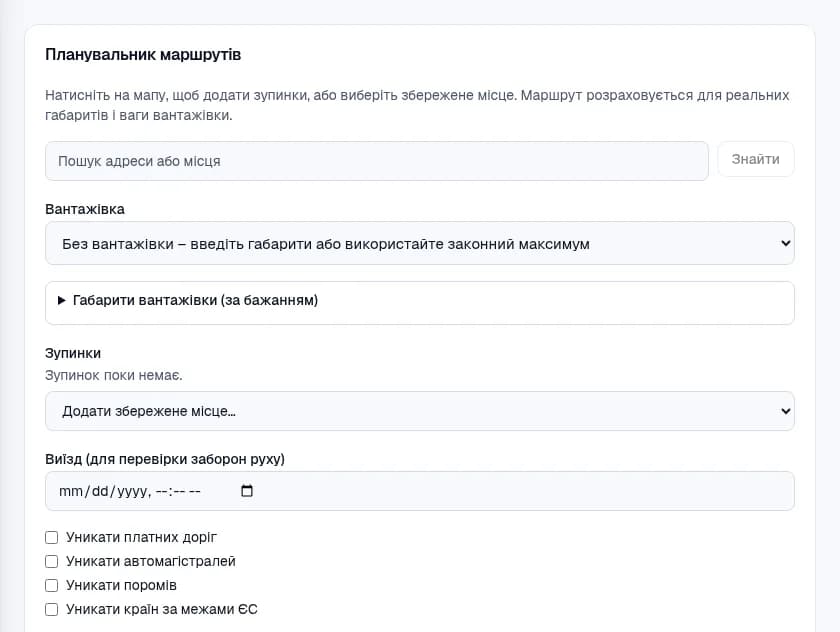Click the Планувальник маршрутів heading
Viewport: 840px width, 632px height.
143,55
